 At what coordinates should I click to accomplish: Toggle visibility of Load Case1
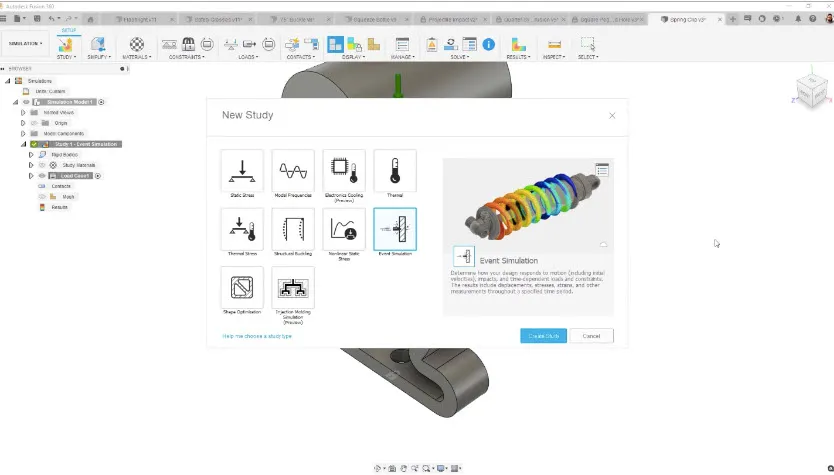42,176
